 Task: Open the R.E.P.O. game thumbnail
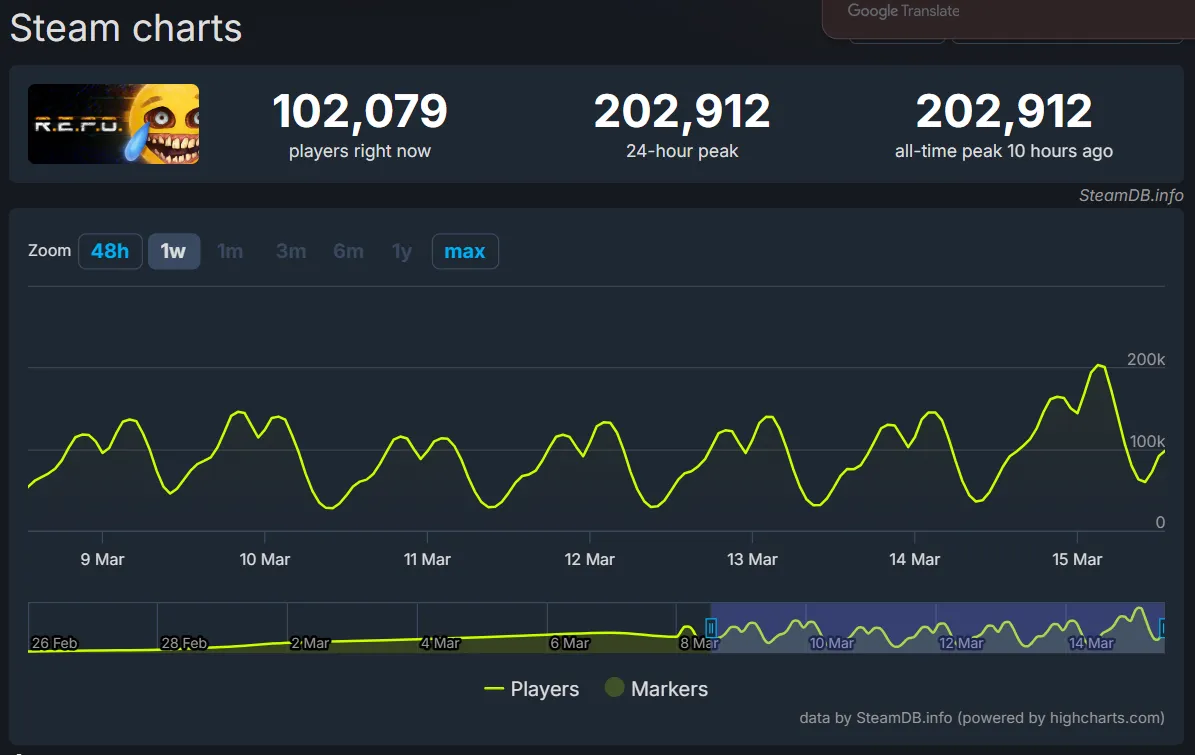click(114, 124)
